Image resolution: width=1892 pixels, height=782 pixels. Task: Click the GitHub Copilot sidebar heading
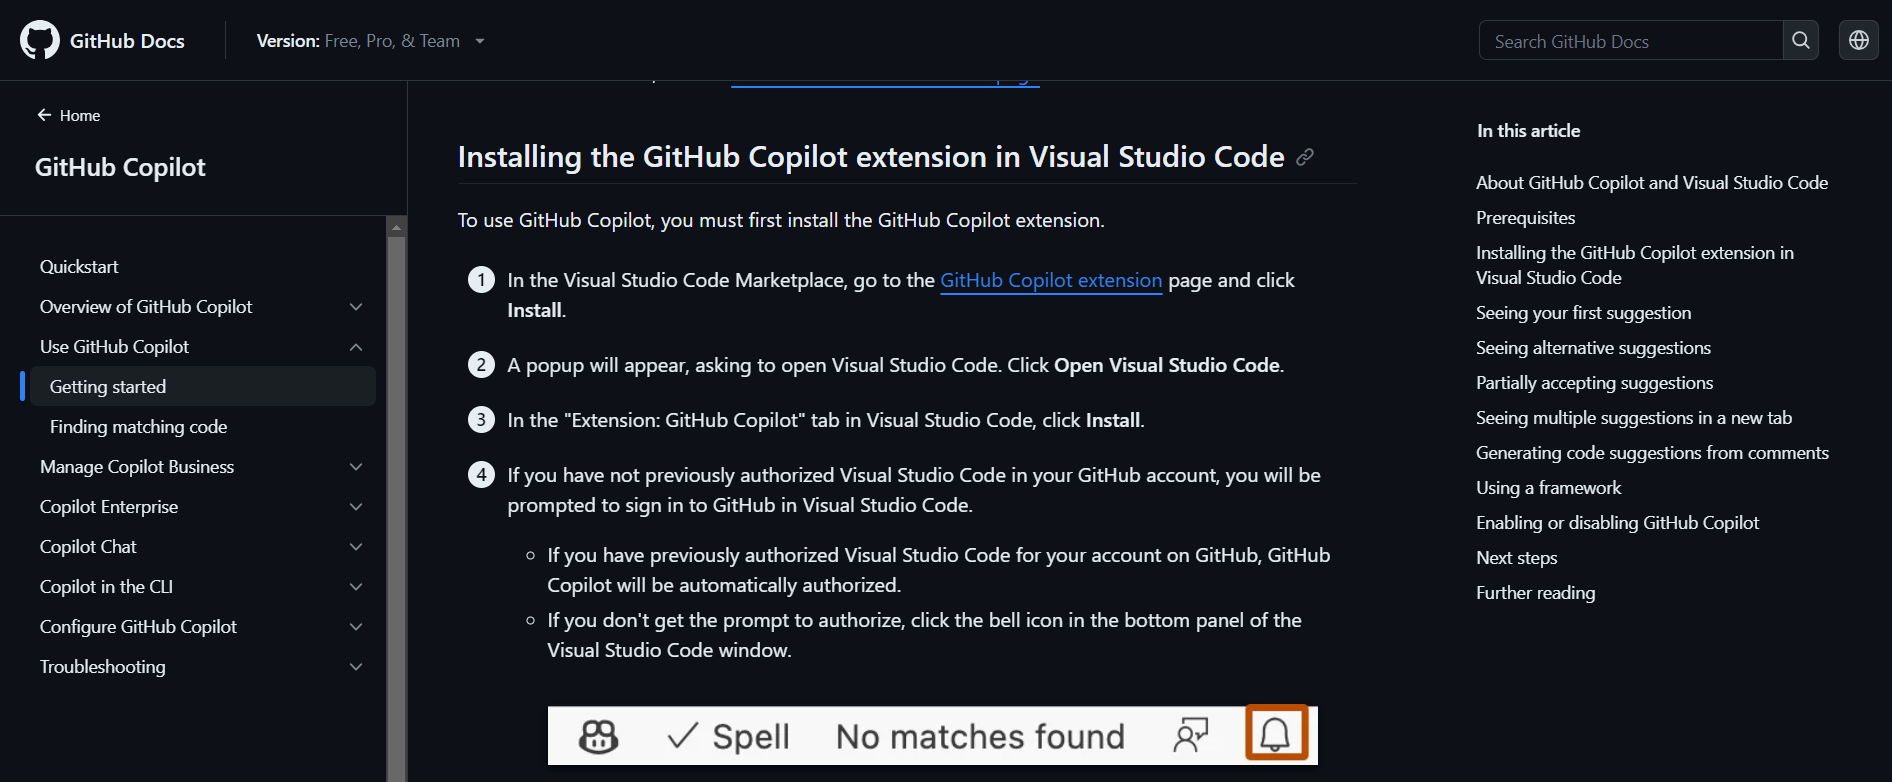pyautogui.click(x=120, y=167)
